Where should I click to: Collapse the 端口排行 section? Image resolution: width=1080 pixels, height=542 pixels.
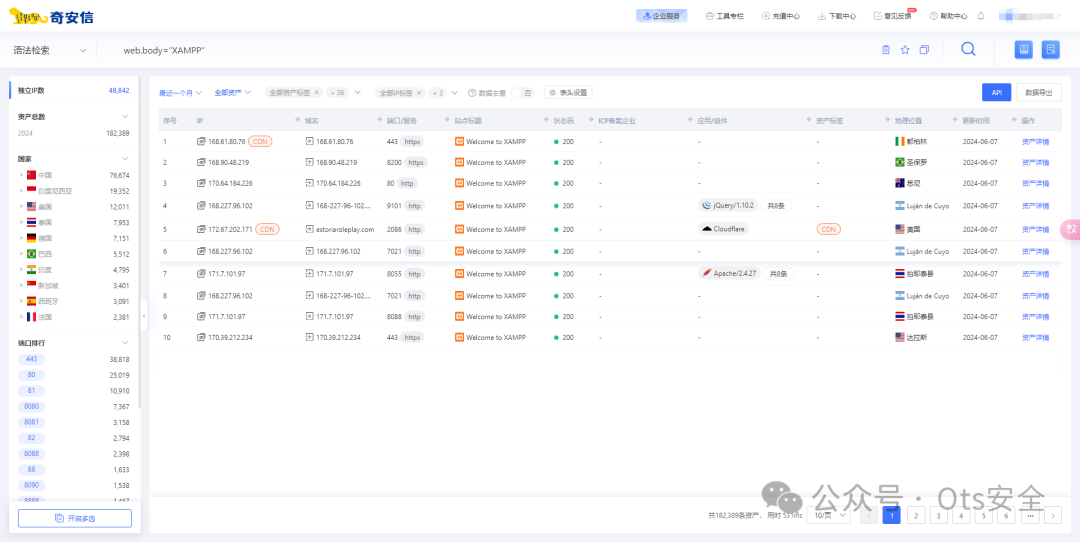[125, 342]
